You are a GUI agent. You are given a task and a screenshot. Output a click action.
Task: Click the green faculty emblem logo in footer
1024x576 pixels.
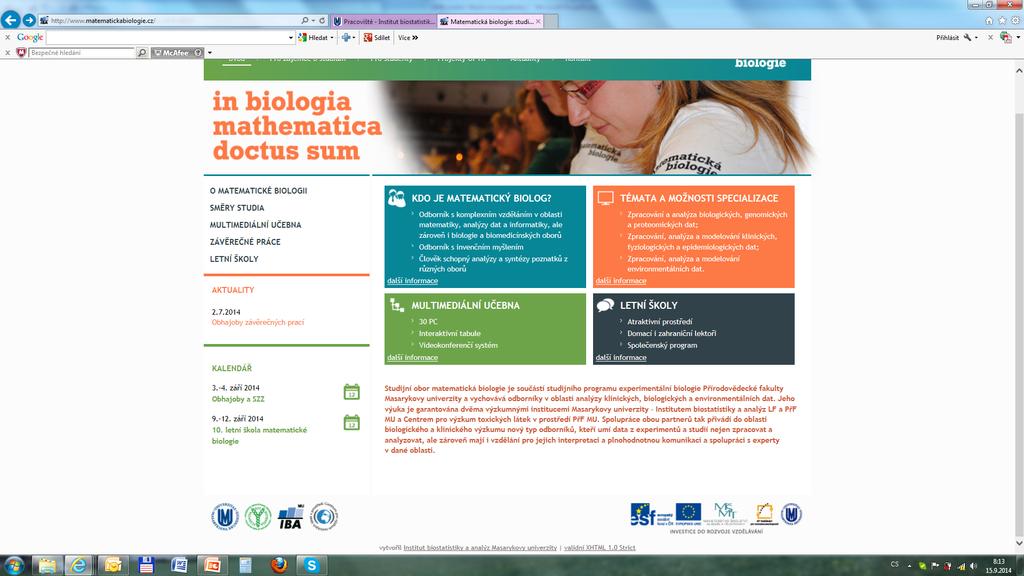[x=258, y=517]
